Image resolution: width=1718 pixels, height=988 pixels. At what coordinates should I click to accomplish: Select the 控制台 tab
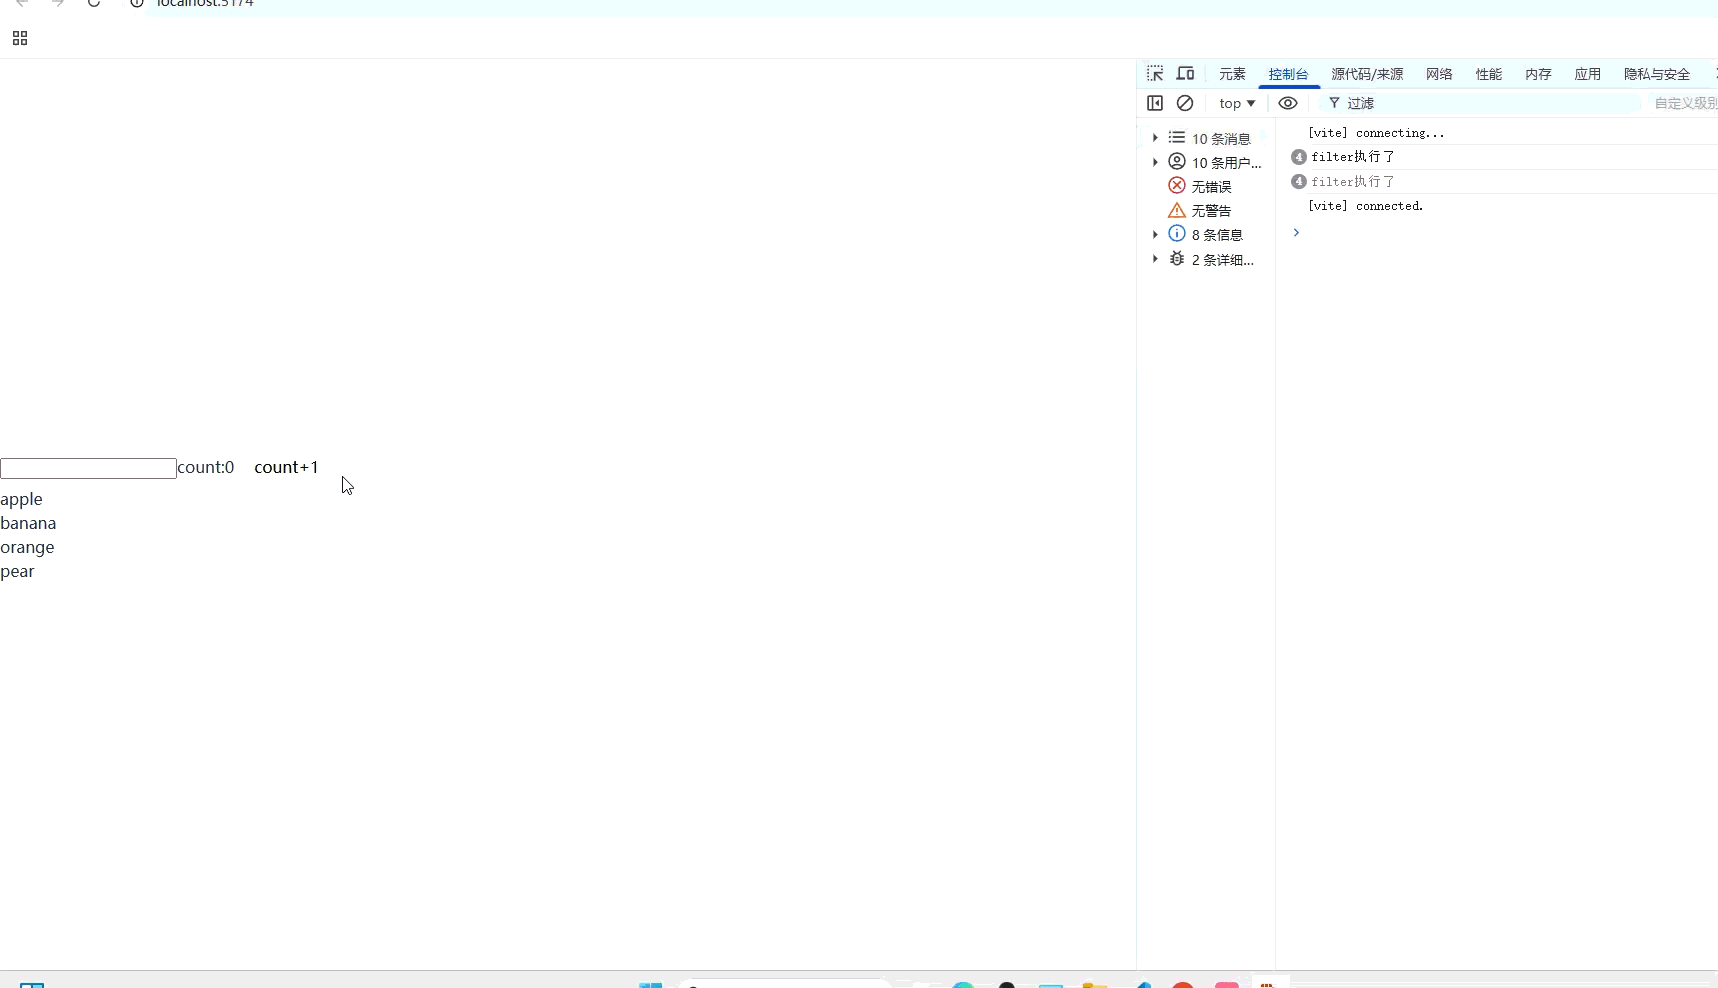coord(1288,74)
